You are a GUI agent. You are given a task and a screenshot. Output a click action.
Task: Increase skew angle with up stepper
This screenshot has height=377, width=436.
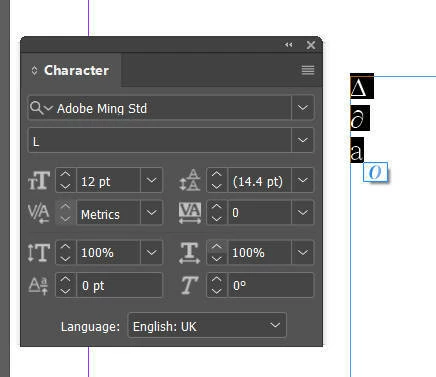(x=217, y=279)
